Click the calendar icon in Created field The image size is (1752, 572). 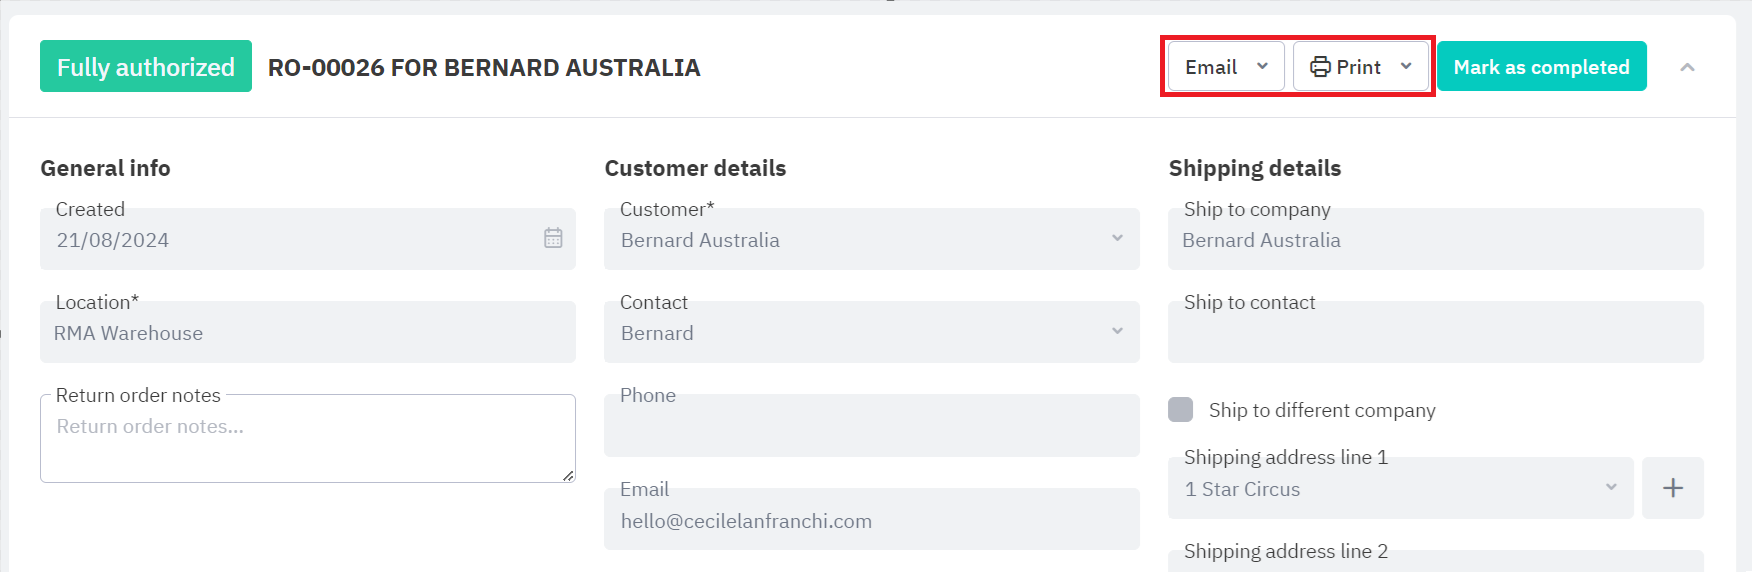[553, 238]
